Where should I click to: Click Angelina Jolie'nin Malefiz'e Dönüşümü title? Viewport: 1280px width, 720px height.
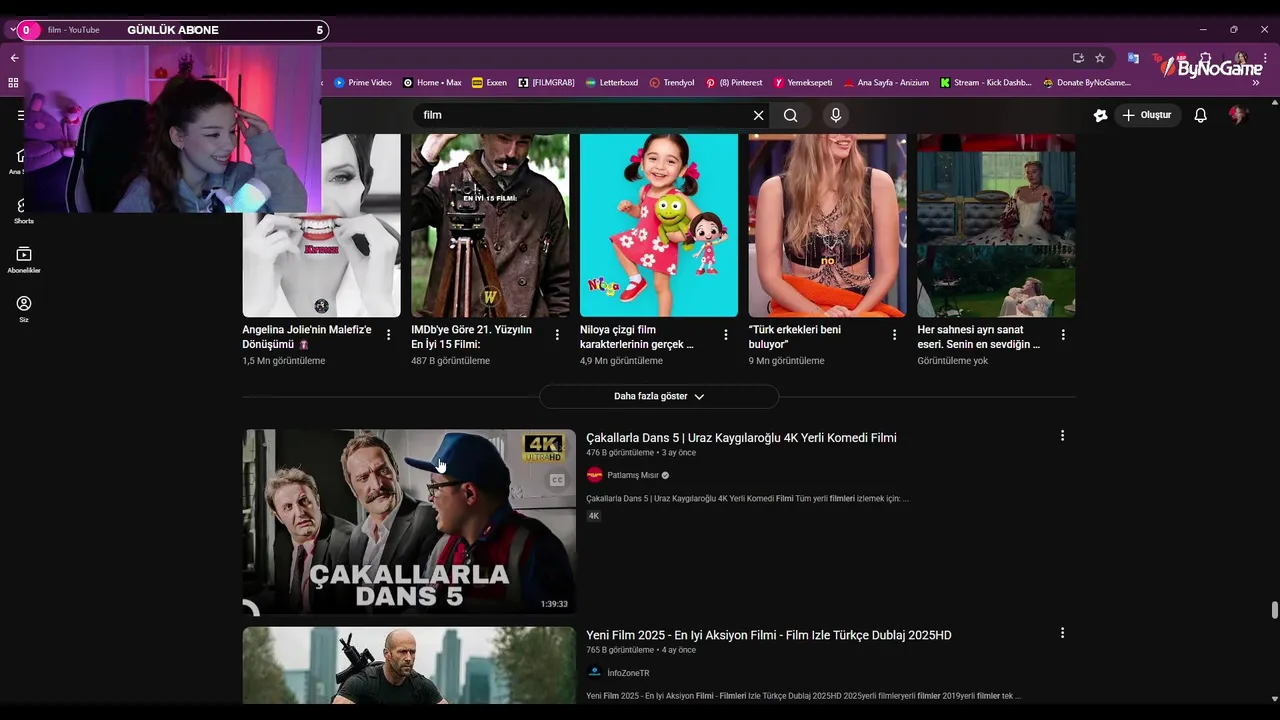pos(307,337)
